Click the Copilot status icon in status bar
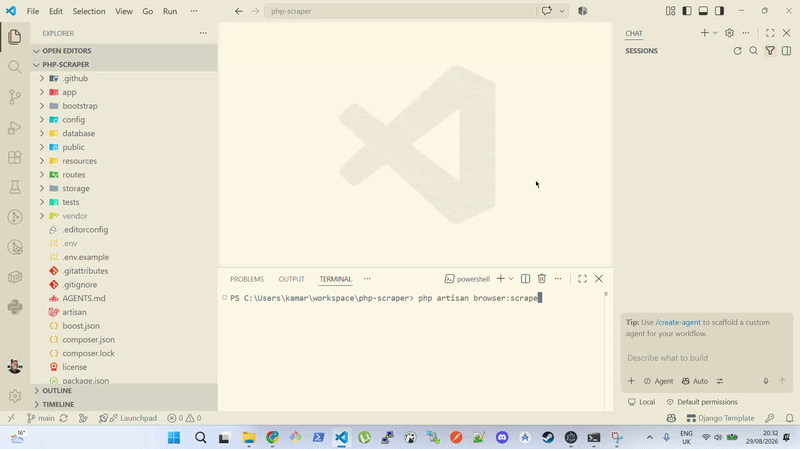This screenshot has width=800, height=449. [x=671, y=418]
